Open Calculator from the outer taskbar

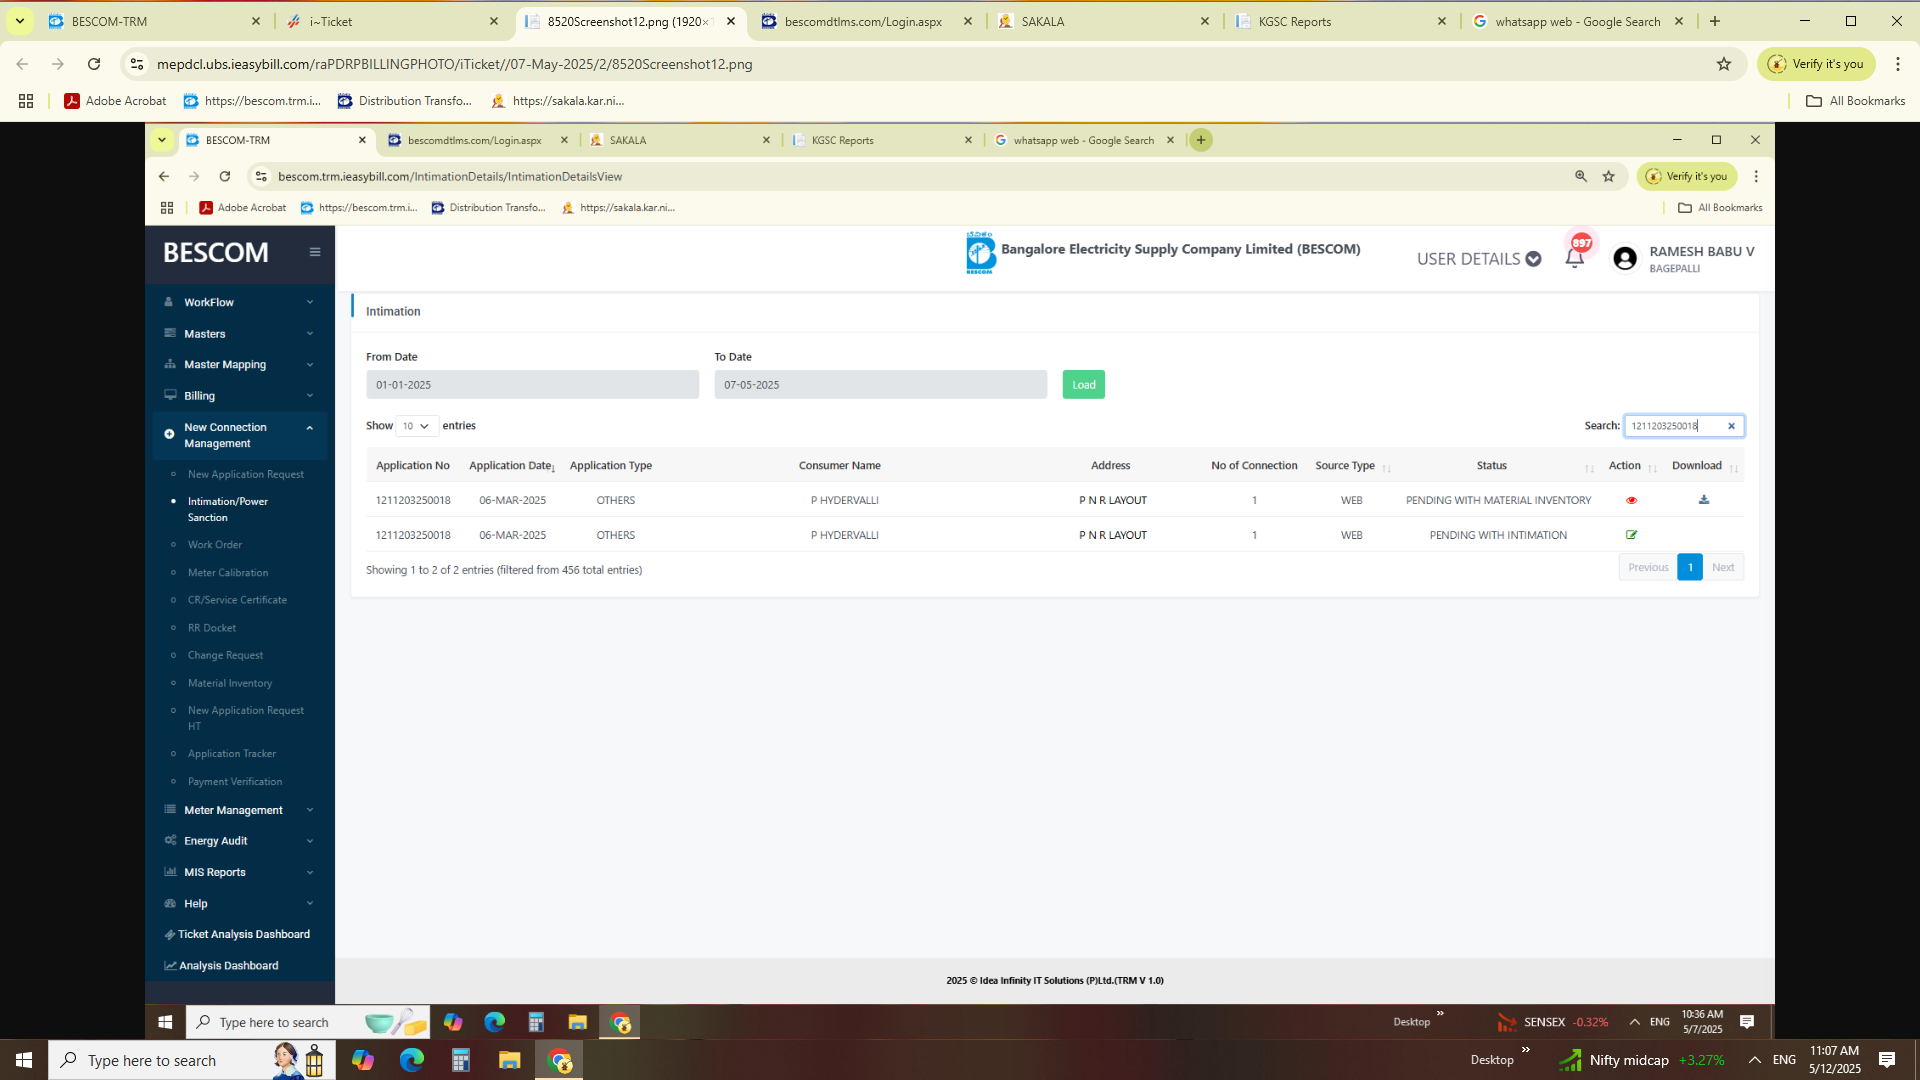pos(460,1060)
